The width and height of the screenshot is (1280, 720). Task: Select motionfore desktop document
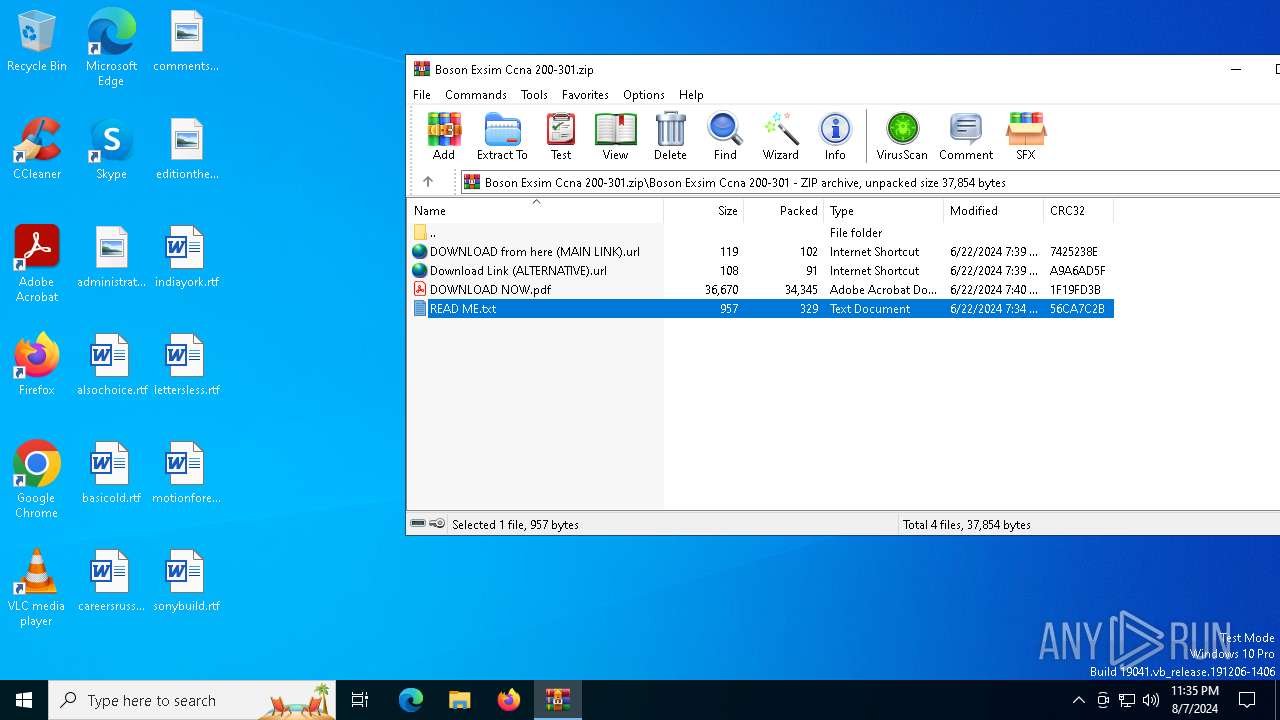pos(186,473)
